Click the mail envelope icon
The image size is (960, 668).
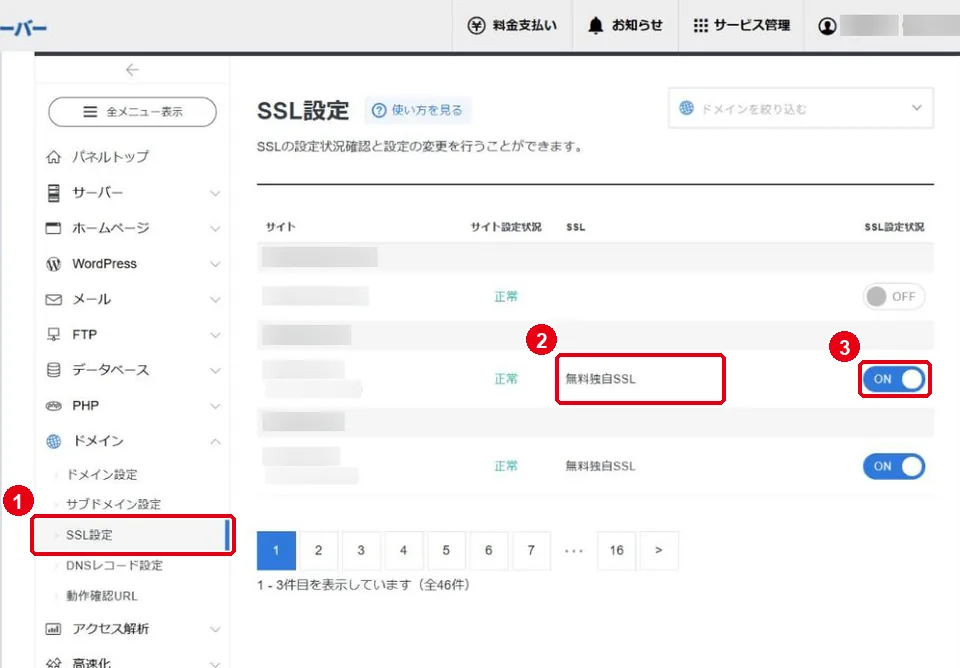[54, 299]
